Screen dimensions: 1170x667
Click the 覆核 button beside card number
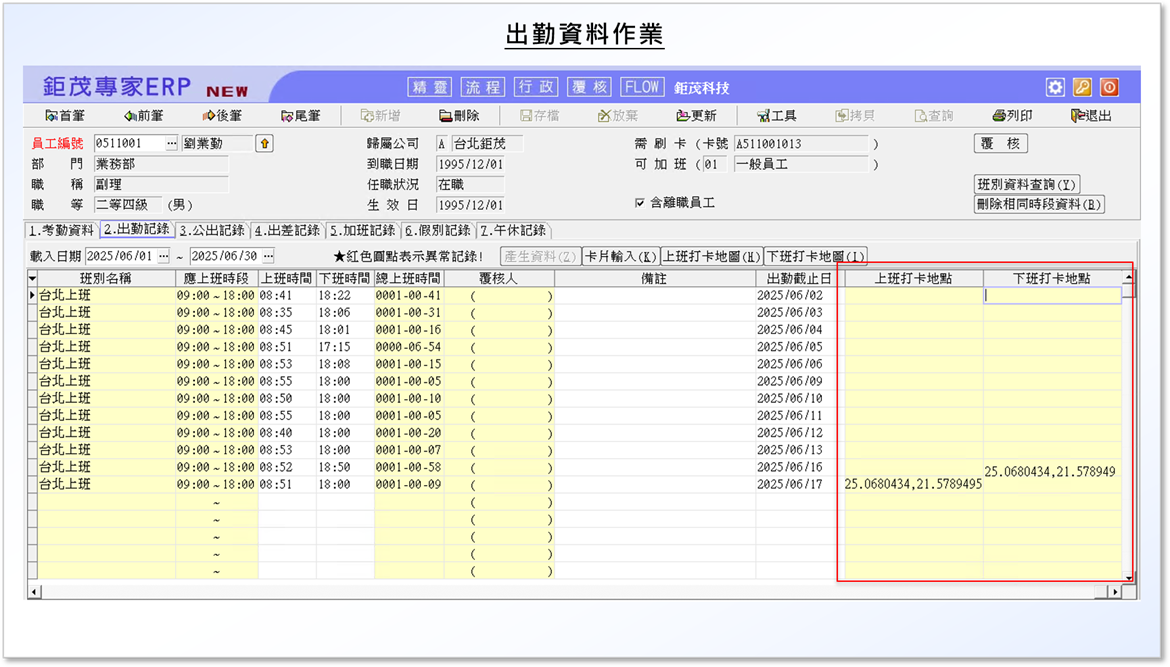pyautogui.click(x=1000, y=144)
